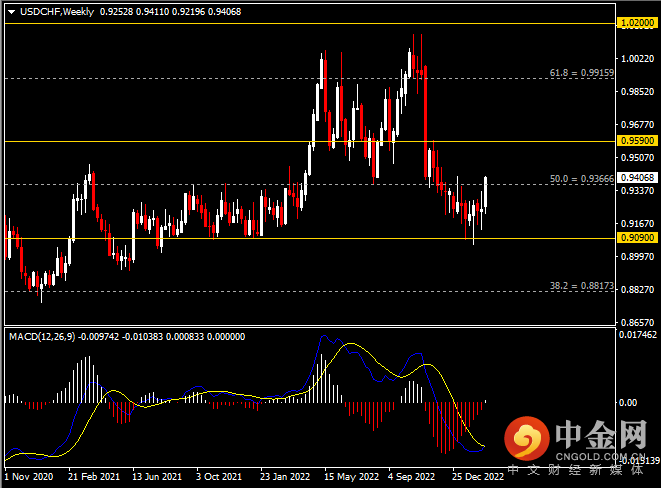Click the triangle icon beside USDCHF,Weekly
This screenshot has height=488, width=661.
[x=9, y=9]
